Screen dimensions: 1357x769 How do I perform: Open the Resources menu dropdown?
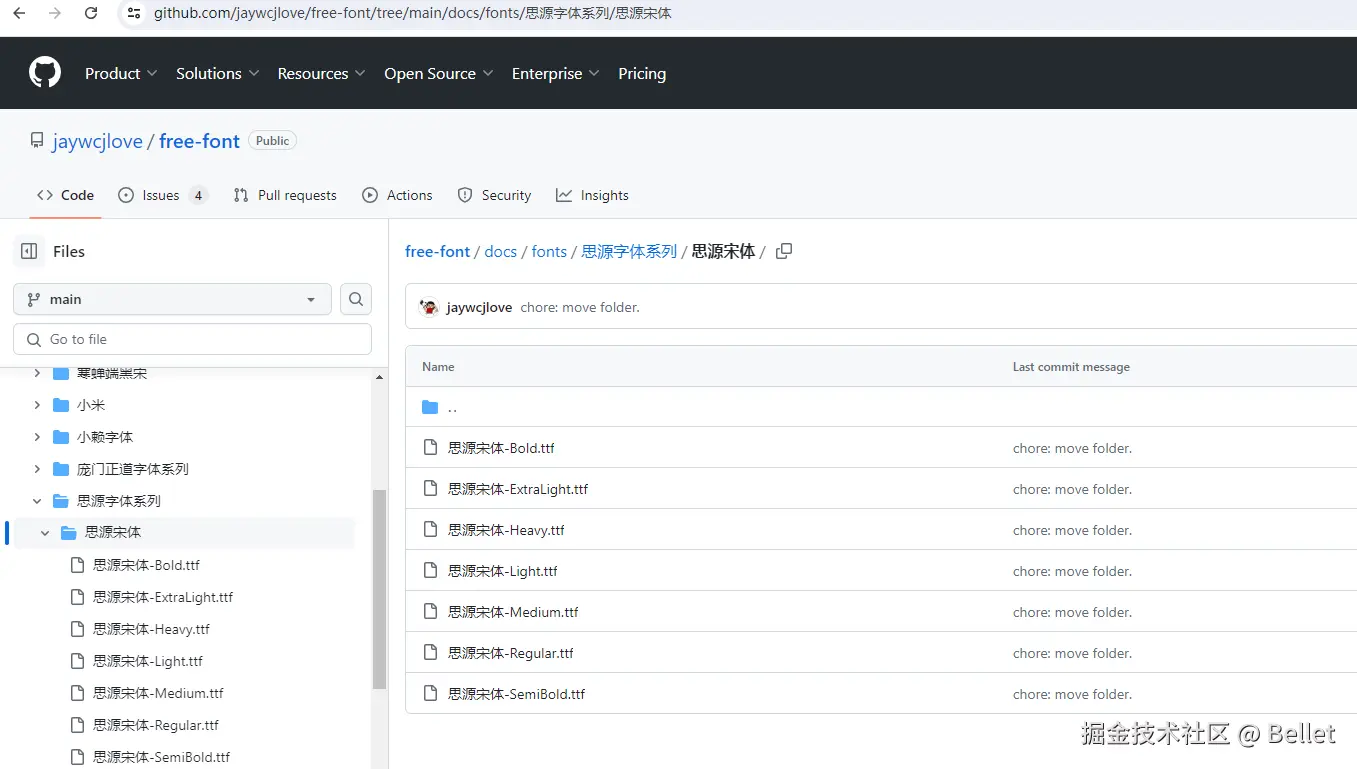click(x=321, y=73)
